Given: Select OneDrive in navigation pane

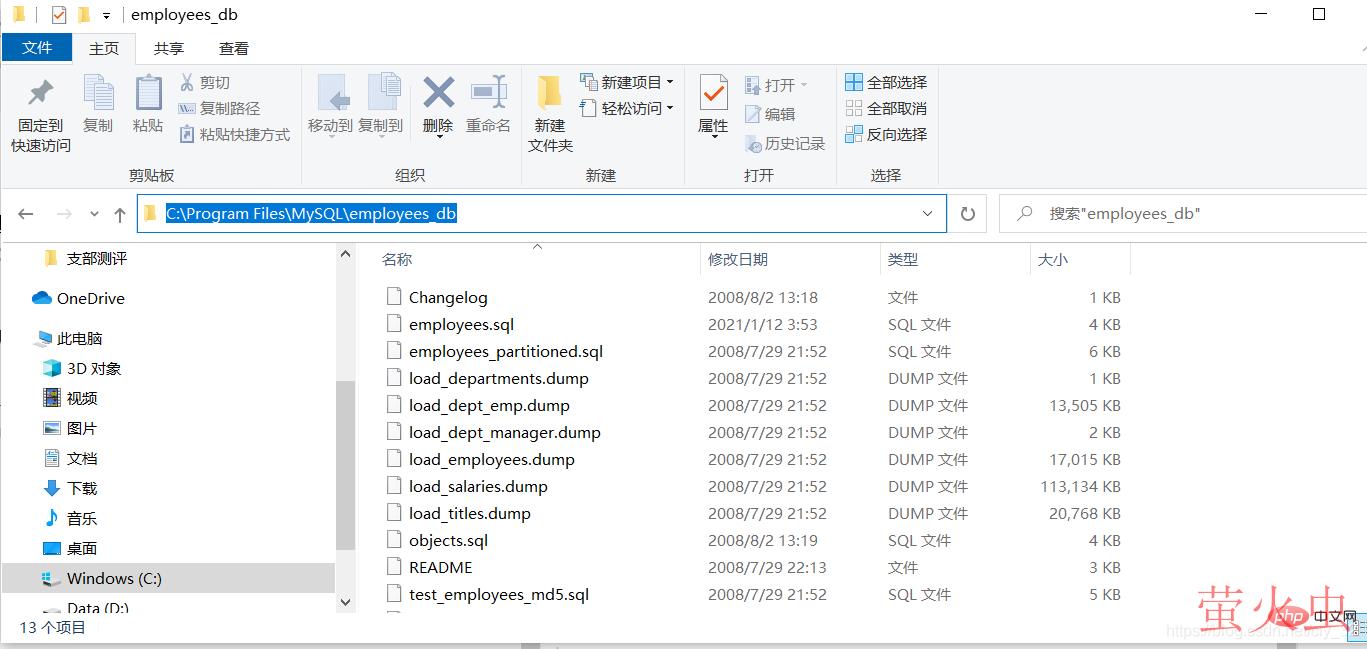Looking at the screenshot, I should click(90, 298).
